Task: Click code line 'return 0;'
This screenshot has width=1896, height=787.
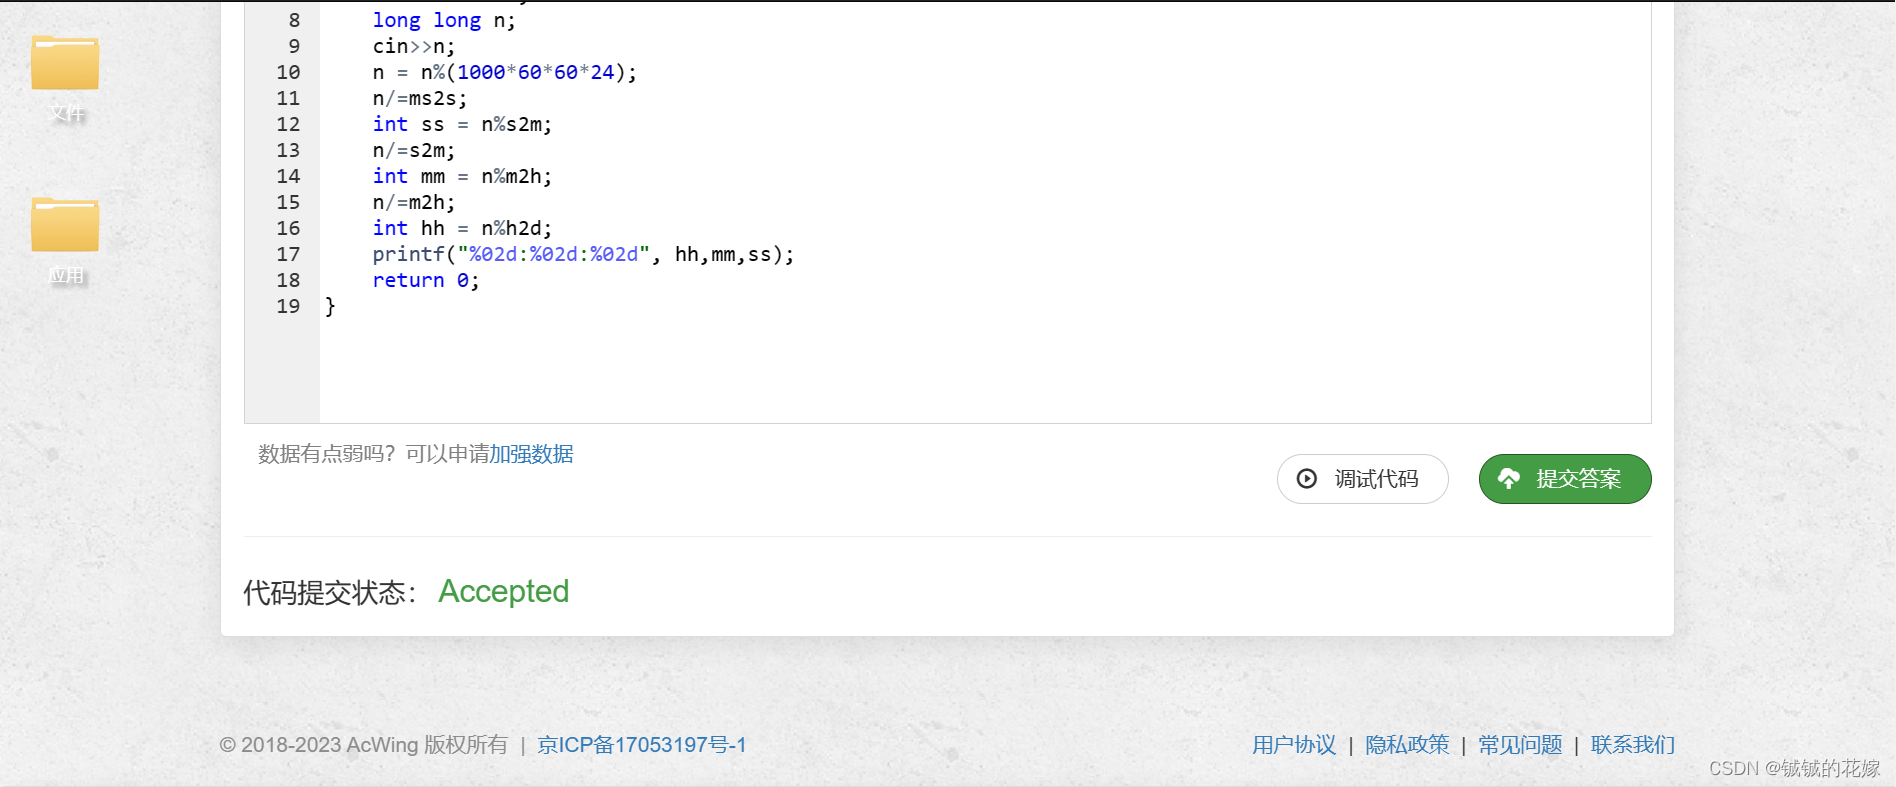Action: pos(426,280)
